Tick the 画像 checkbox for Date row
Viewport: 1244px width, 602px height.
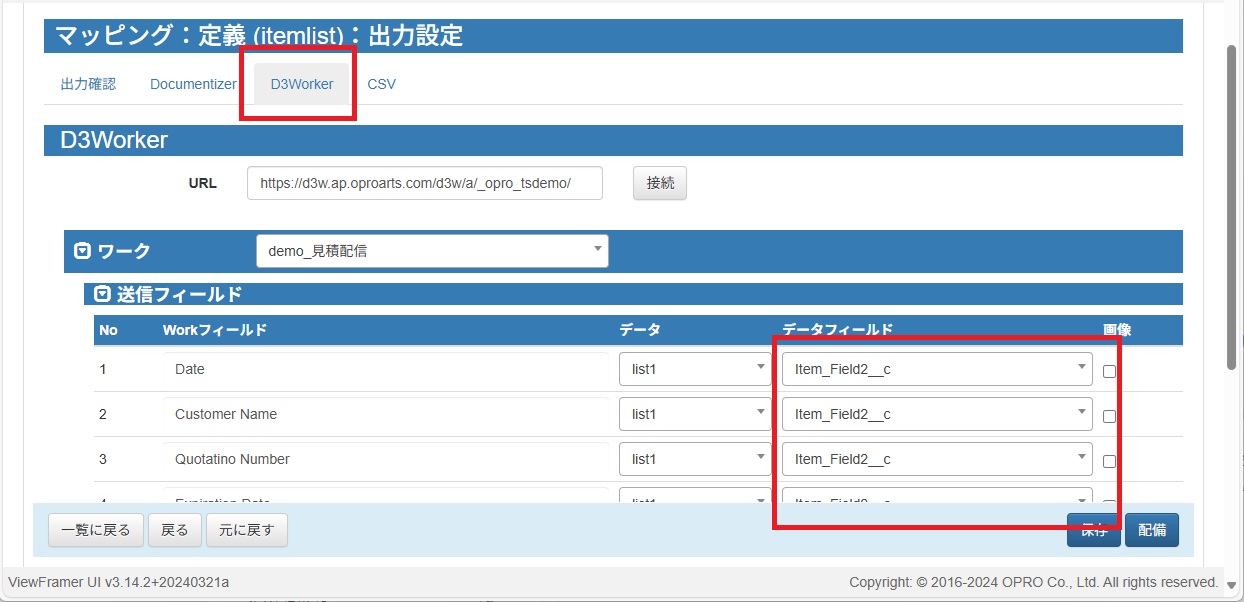coord(1109,371)
